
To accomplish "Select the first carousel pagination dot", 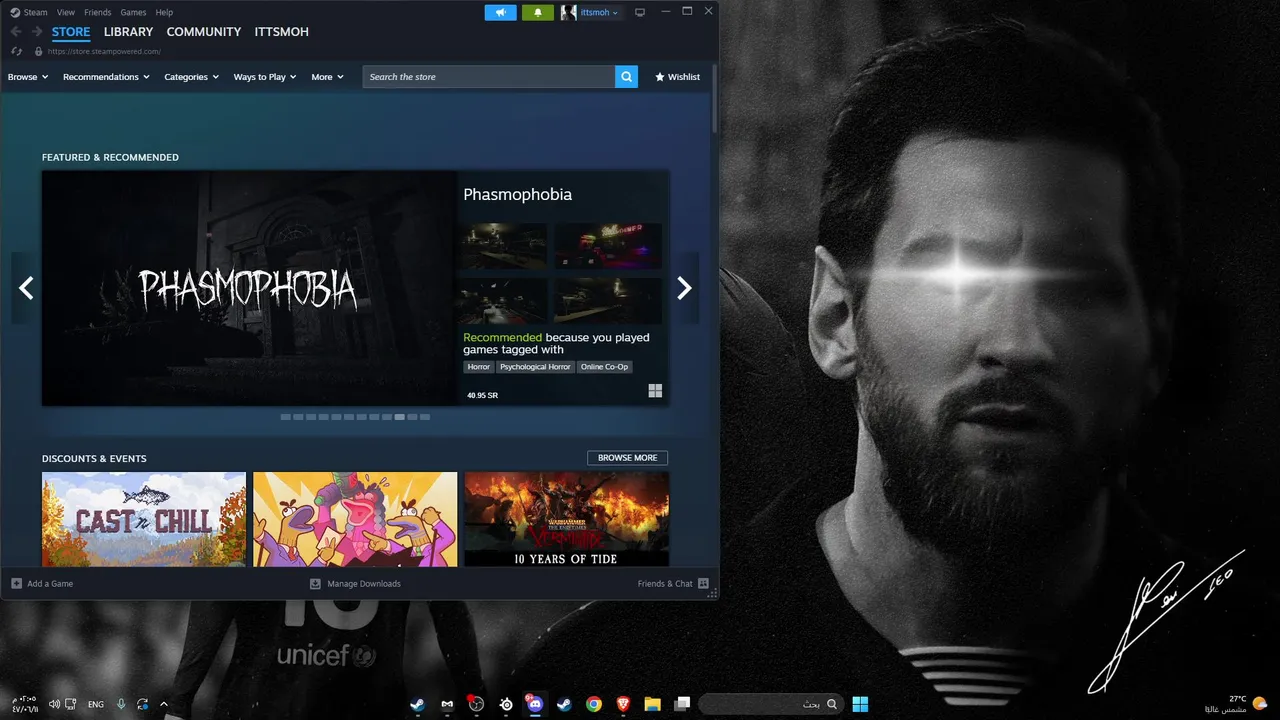I will click(x=286, y=417).
